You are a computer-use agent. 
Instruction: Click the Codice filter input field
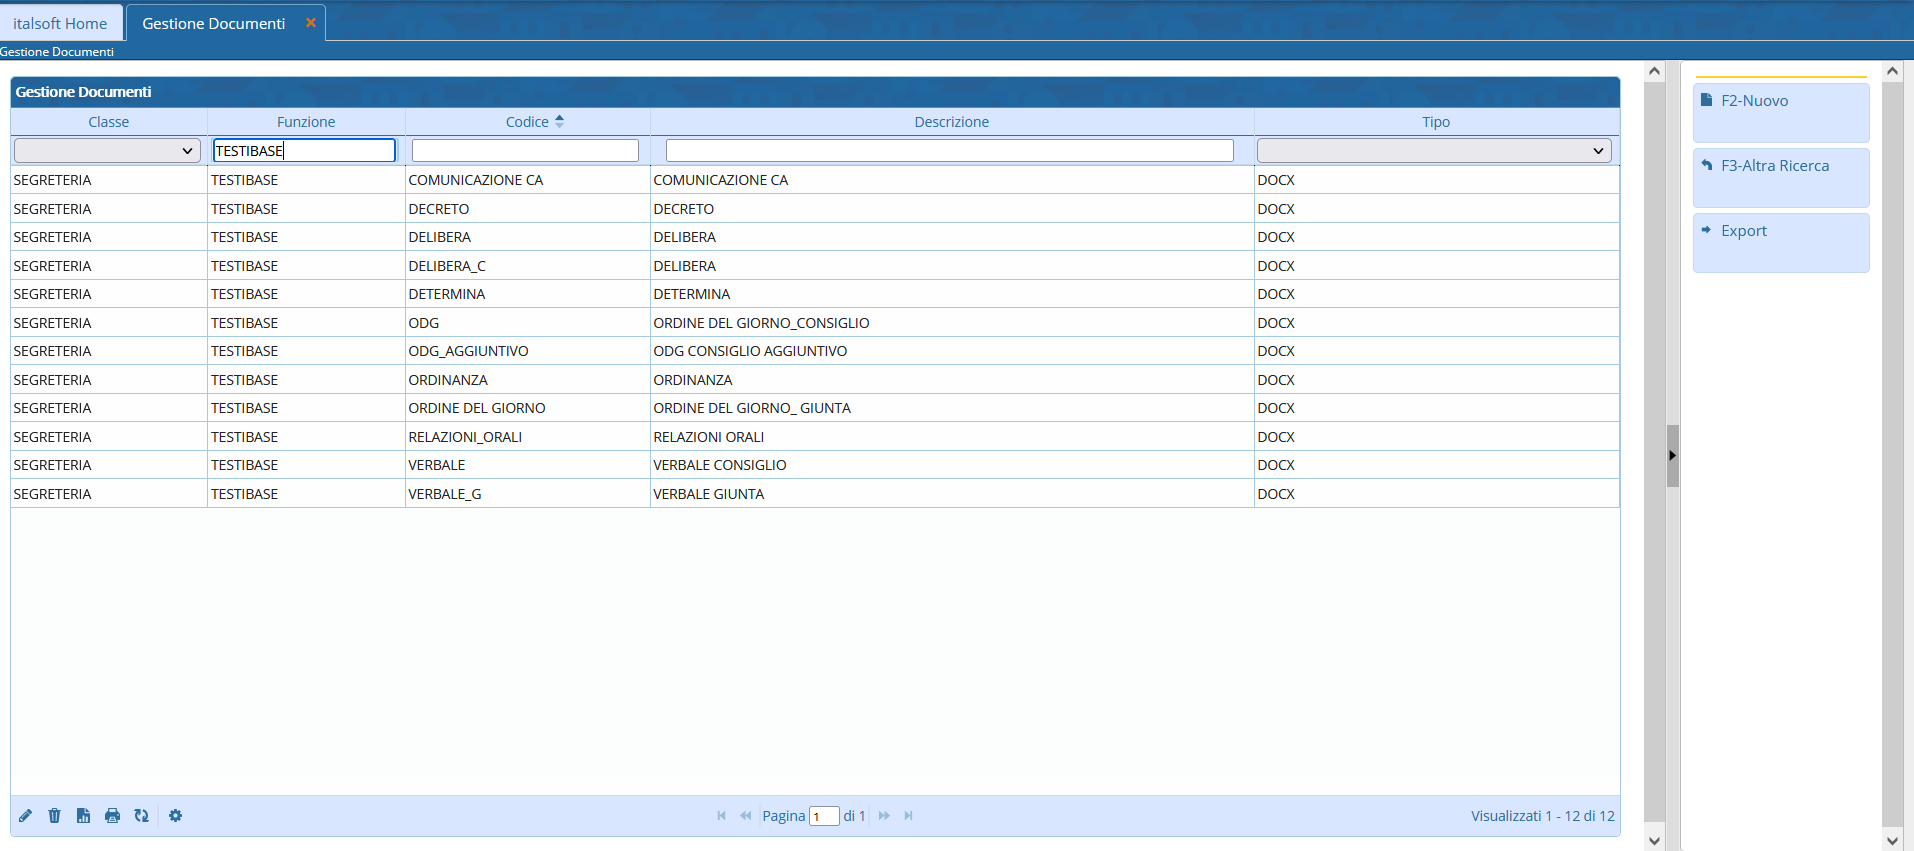coord(525,151)
